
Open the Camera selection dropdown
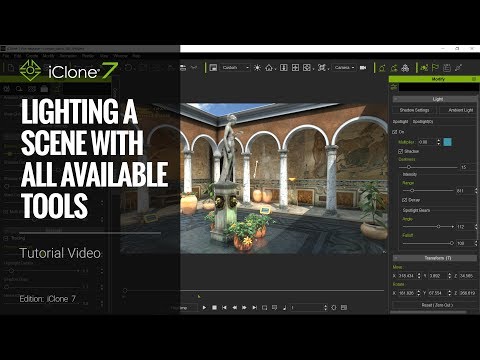click(344, 68)
